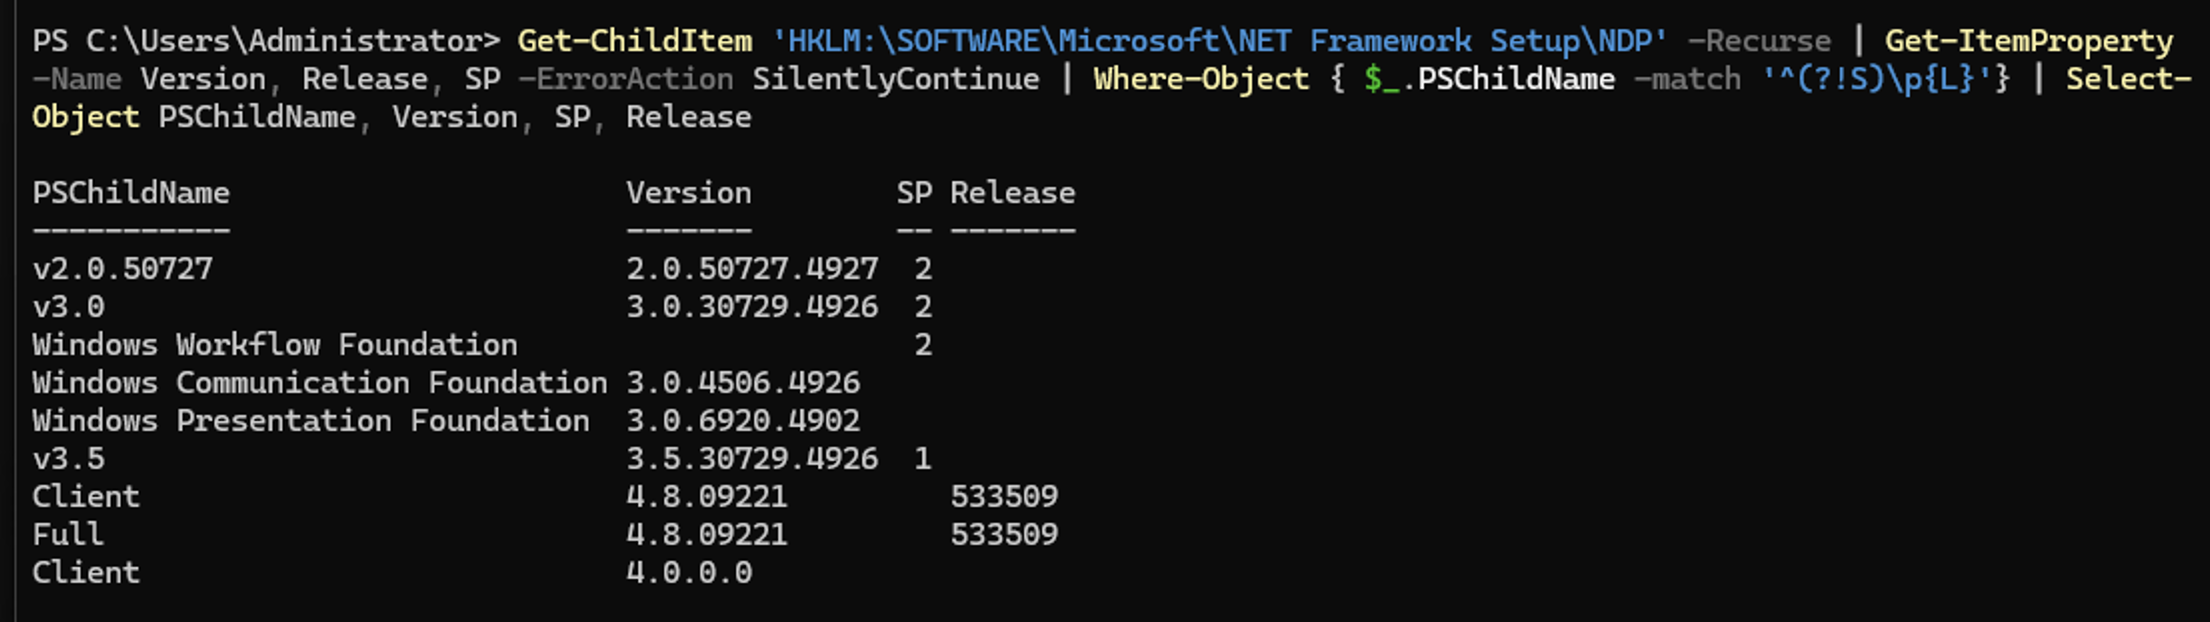Click Windows Presentation Foundation entry
Screen dimensions: 2210x622
click(310, 421)
